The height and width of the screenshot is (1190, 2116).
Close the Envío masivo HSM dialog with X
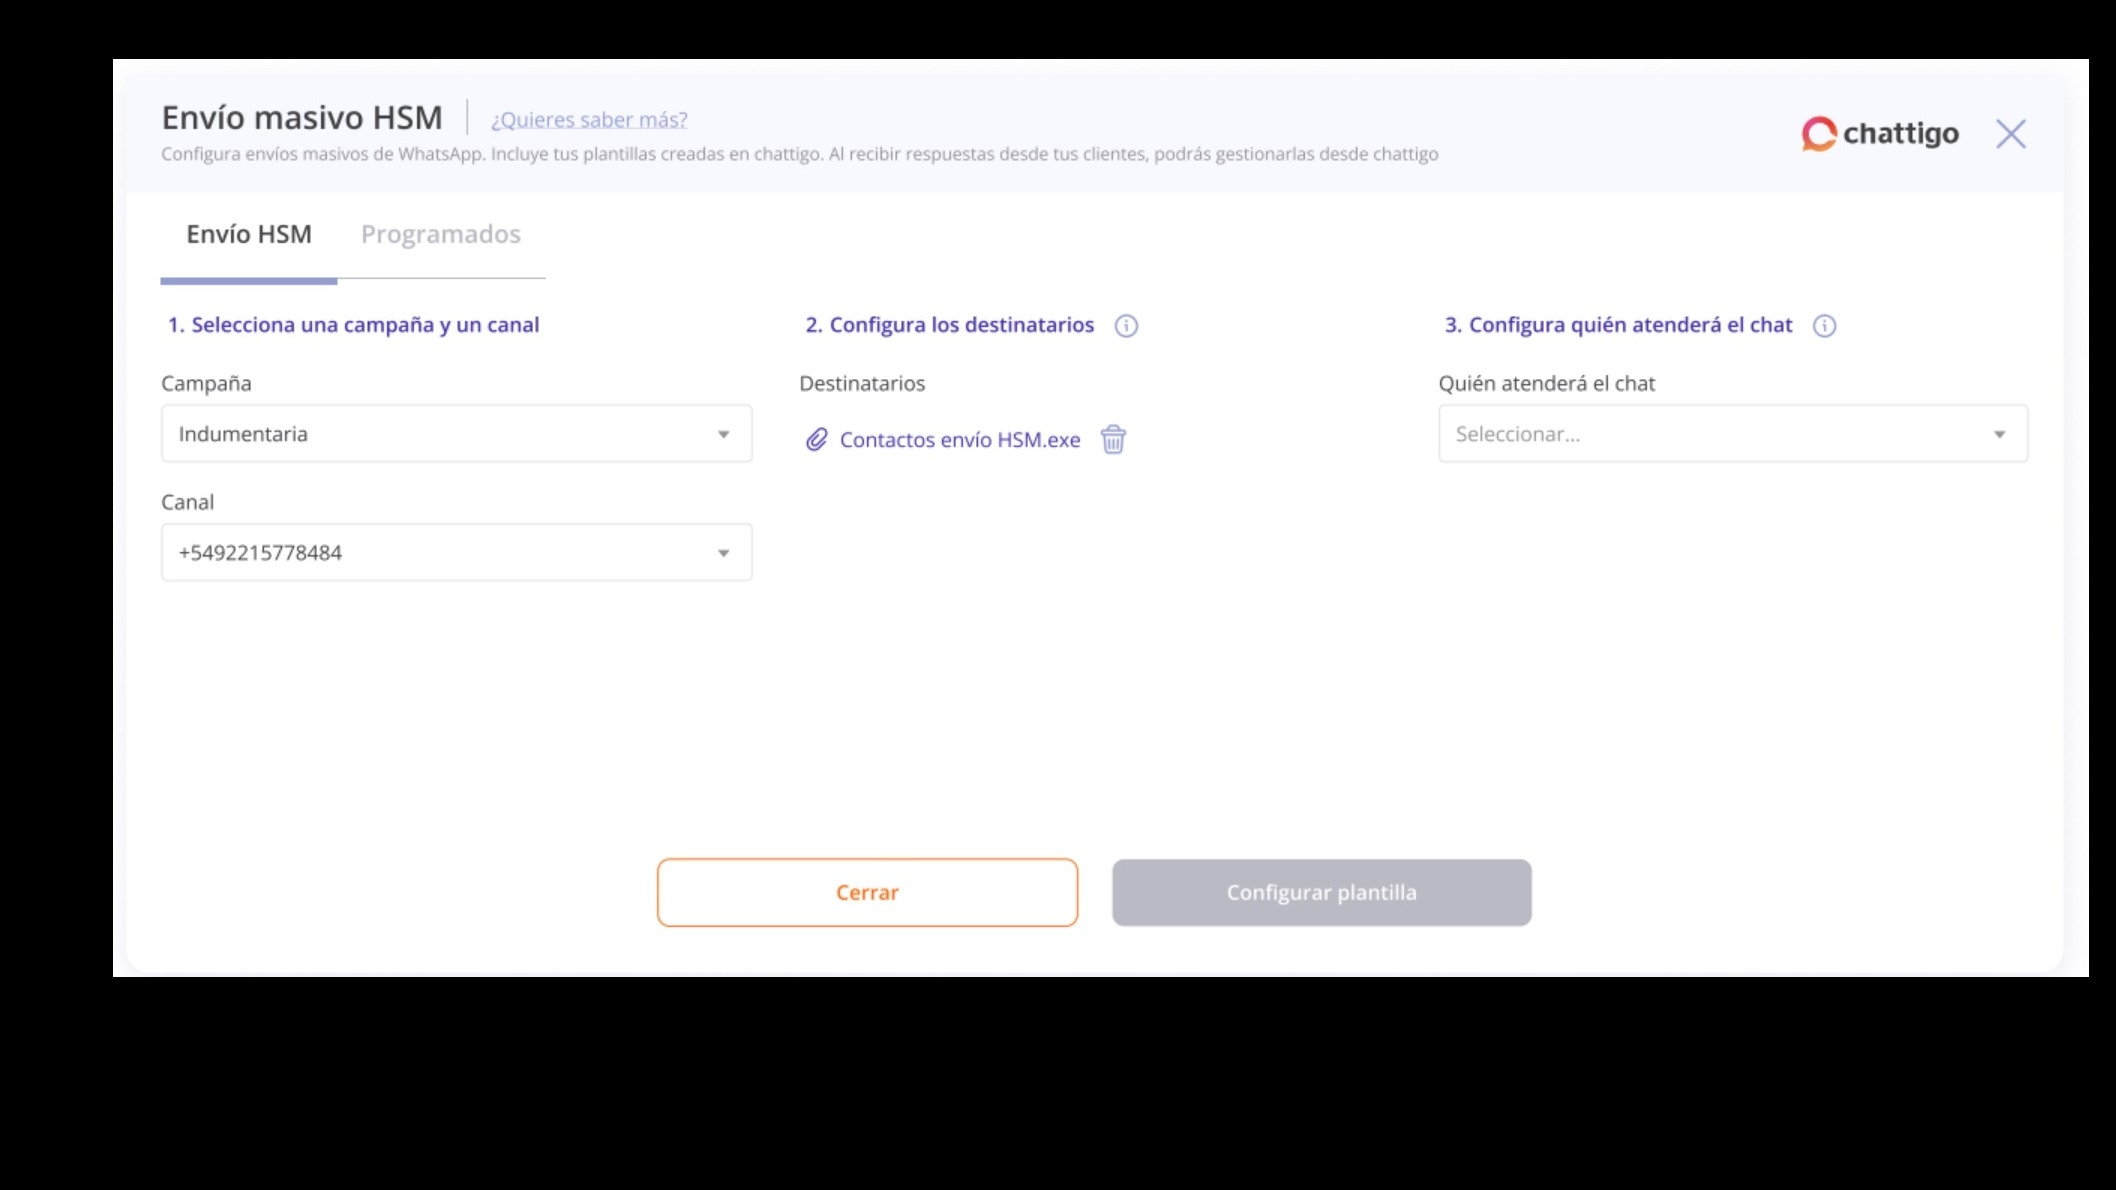pyautogui.click(x=2010, y=134)
